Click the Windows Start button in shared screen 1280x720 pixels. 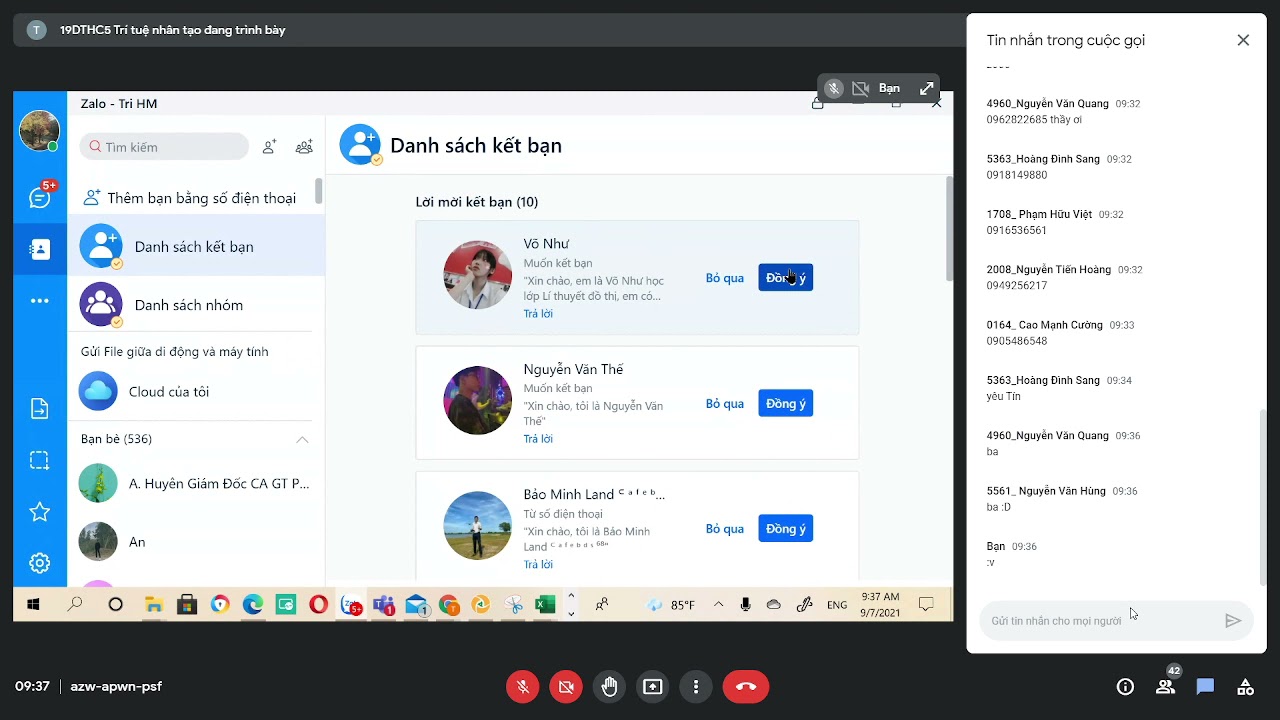click(x=33, y=605)
